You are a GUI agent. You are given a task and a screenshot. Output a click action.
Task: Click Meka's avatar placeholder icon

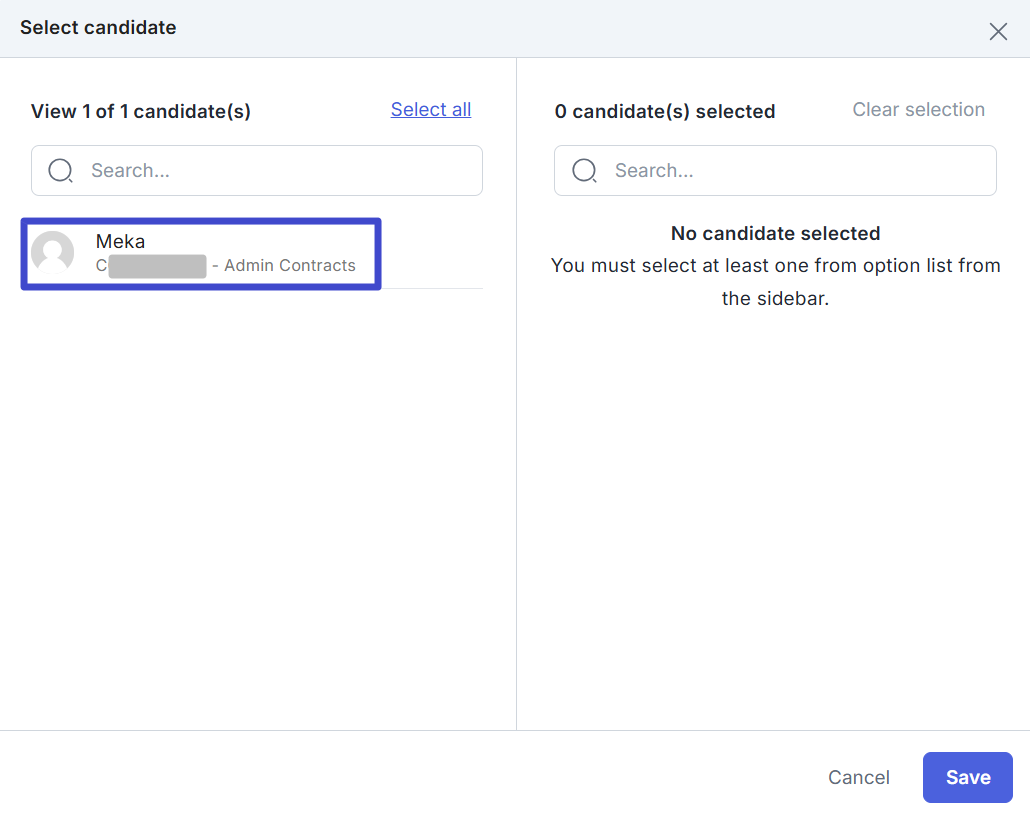click(52, 252)
